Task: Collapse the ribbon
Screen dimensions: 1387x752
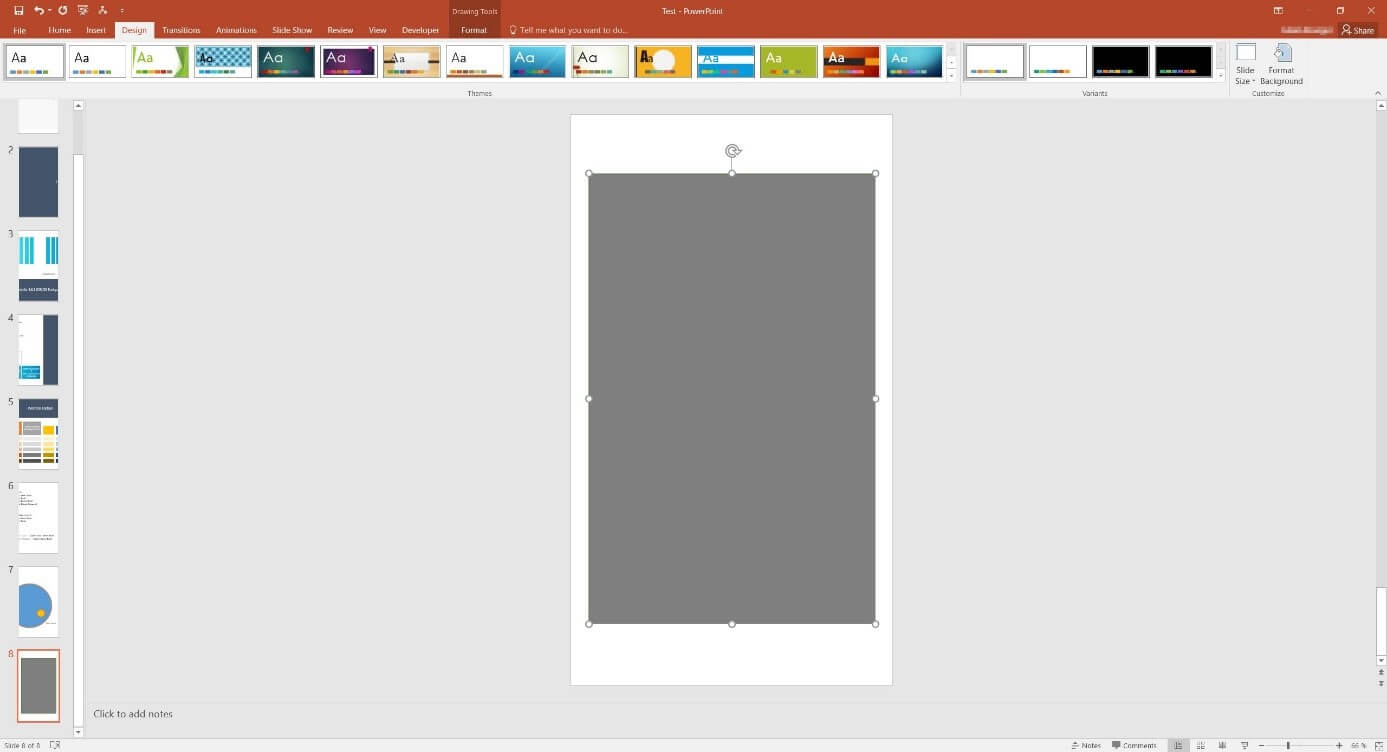Action: tap(1378, 92)
